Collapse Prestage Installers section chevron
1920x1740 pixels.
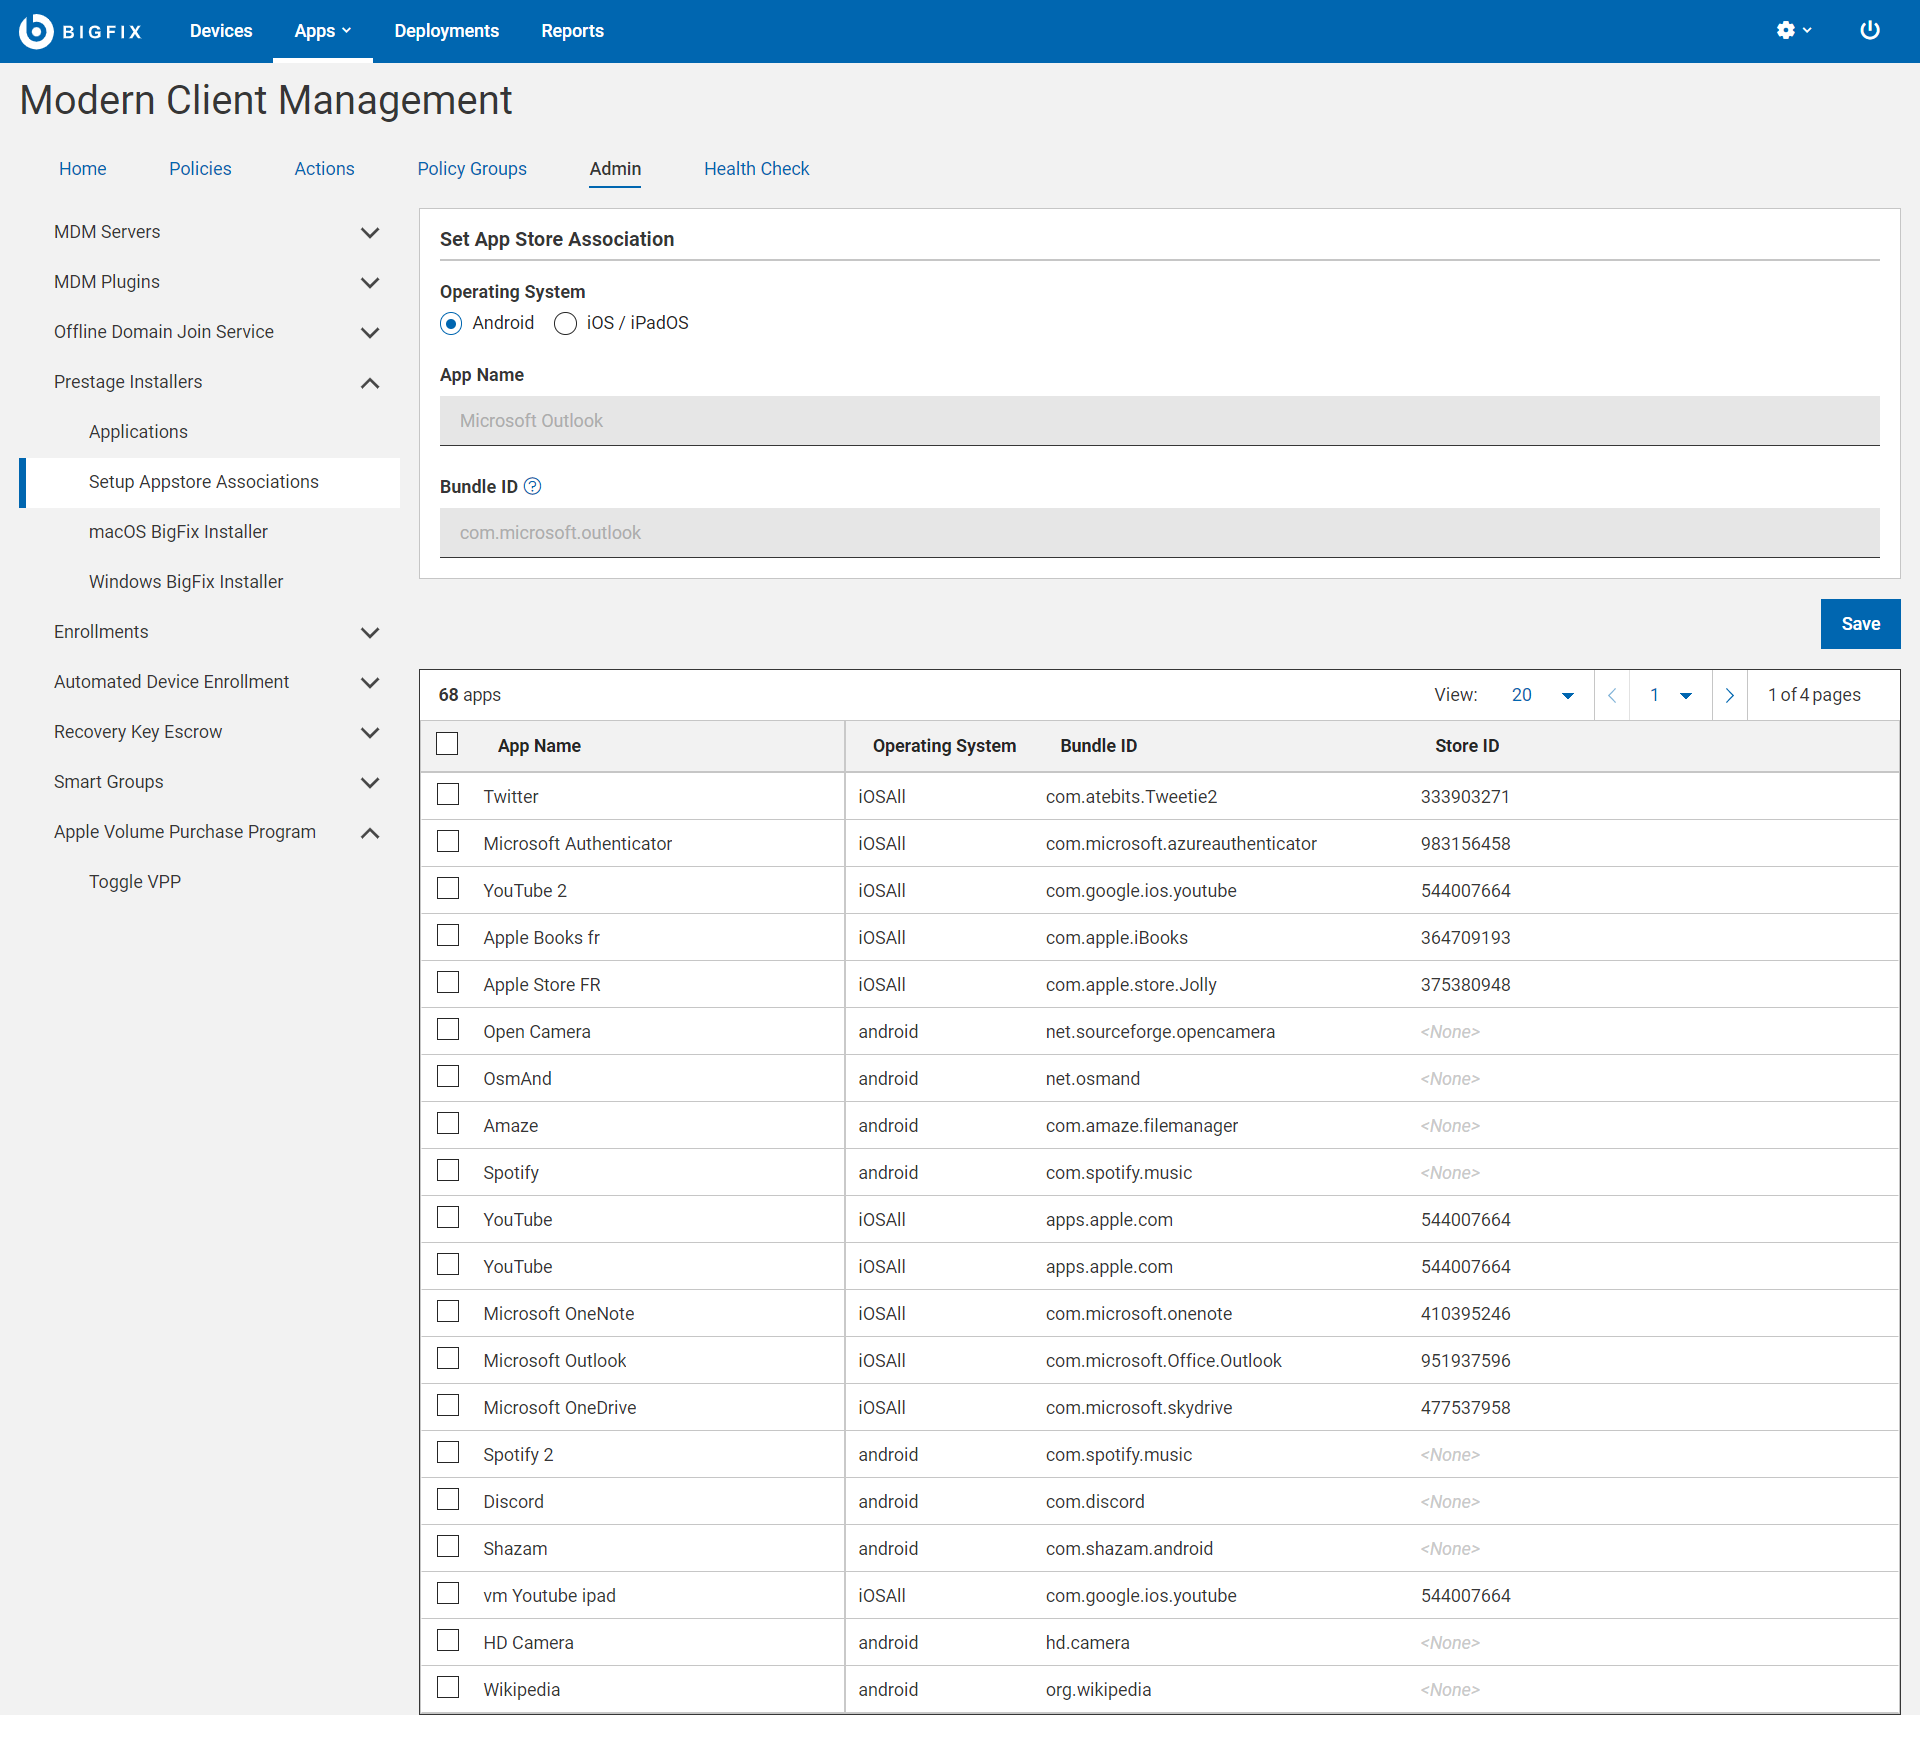click(x=370, y=383)
